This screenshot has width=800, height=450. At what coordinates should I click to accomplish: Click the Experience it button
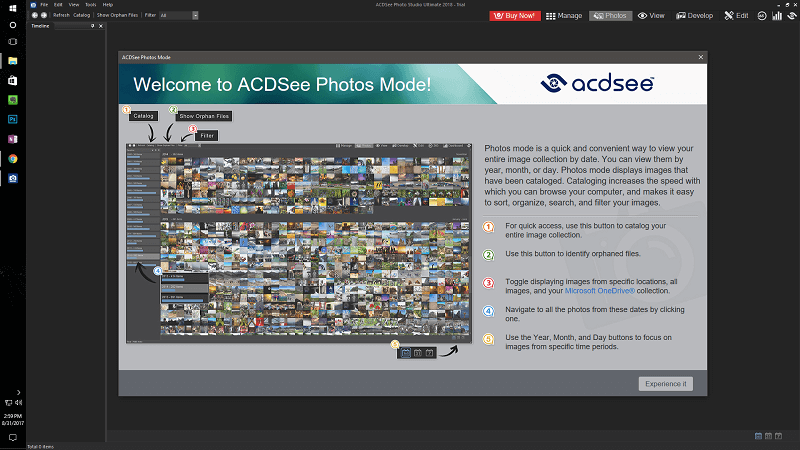tap(665, 384)
